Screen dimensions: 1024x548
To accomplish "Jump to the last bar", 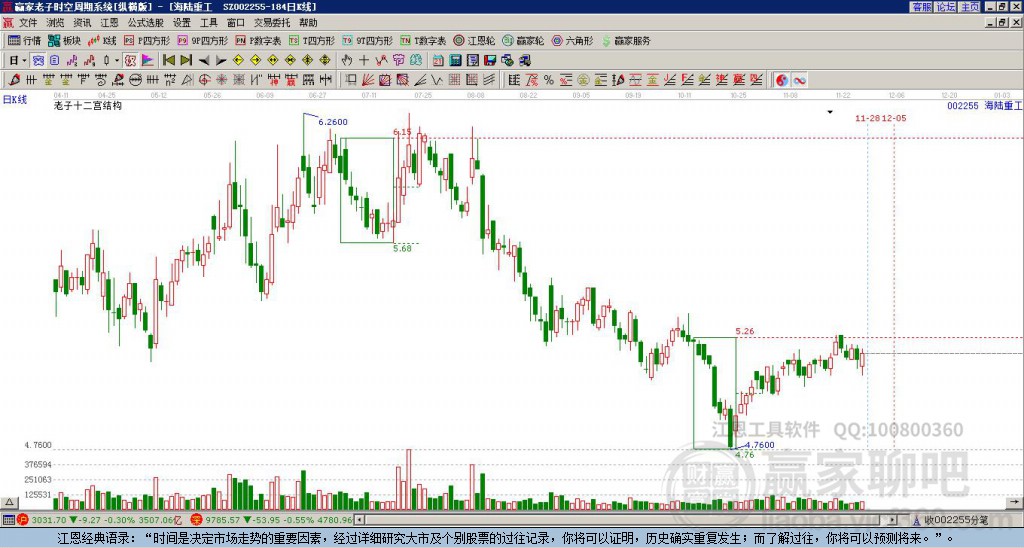I will [x=186, y=60].
